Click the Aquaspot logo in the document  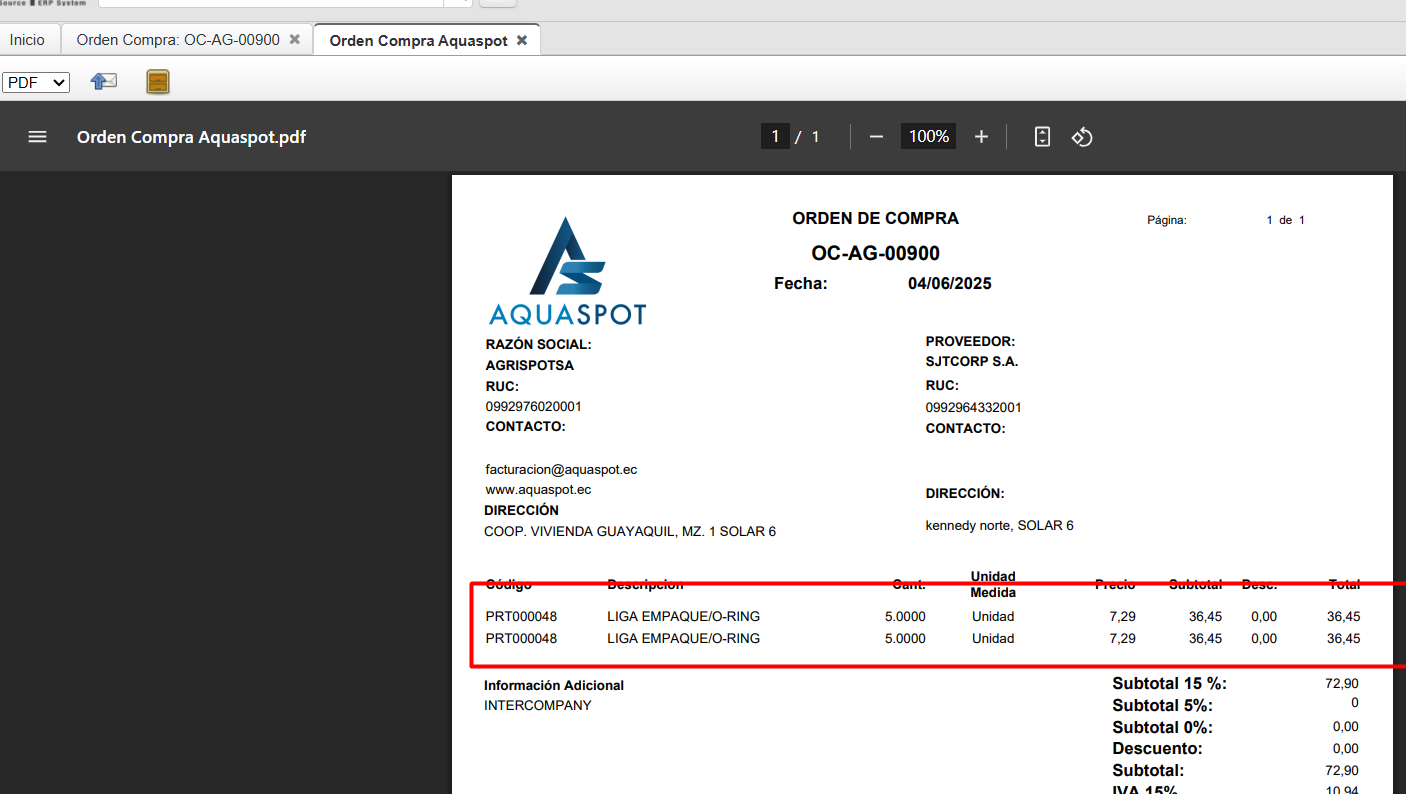[x=567, y=272]
